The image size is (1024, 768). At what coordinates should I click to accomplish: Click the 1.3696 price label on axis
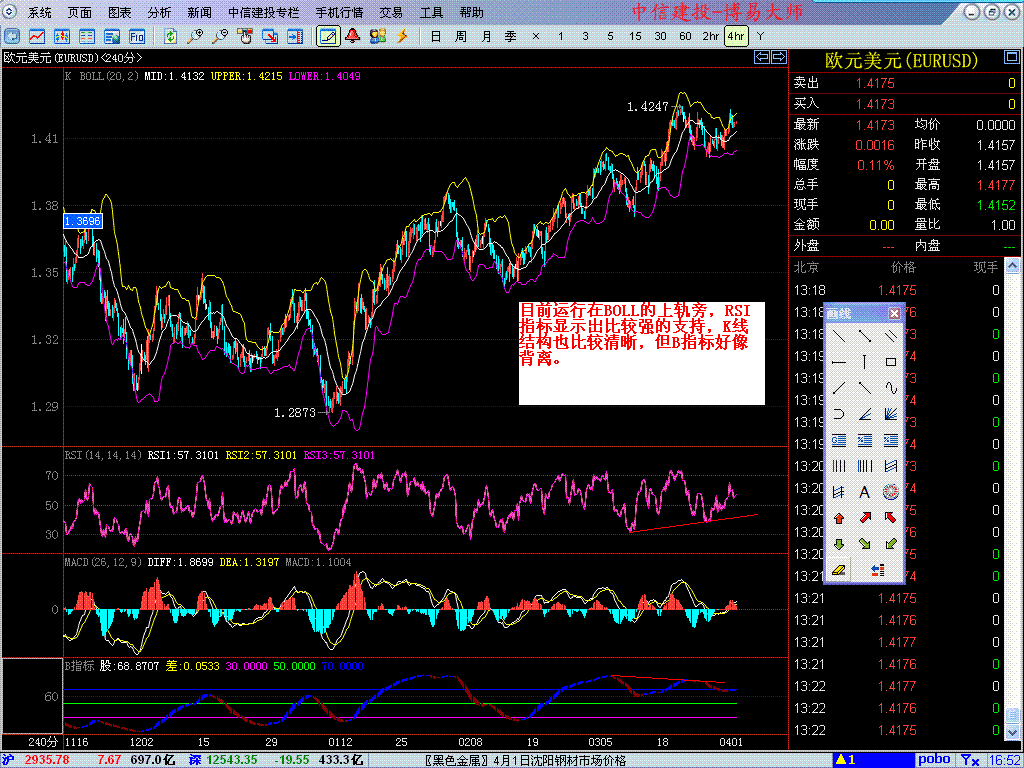[x=82, y=221]
